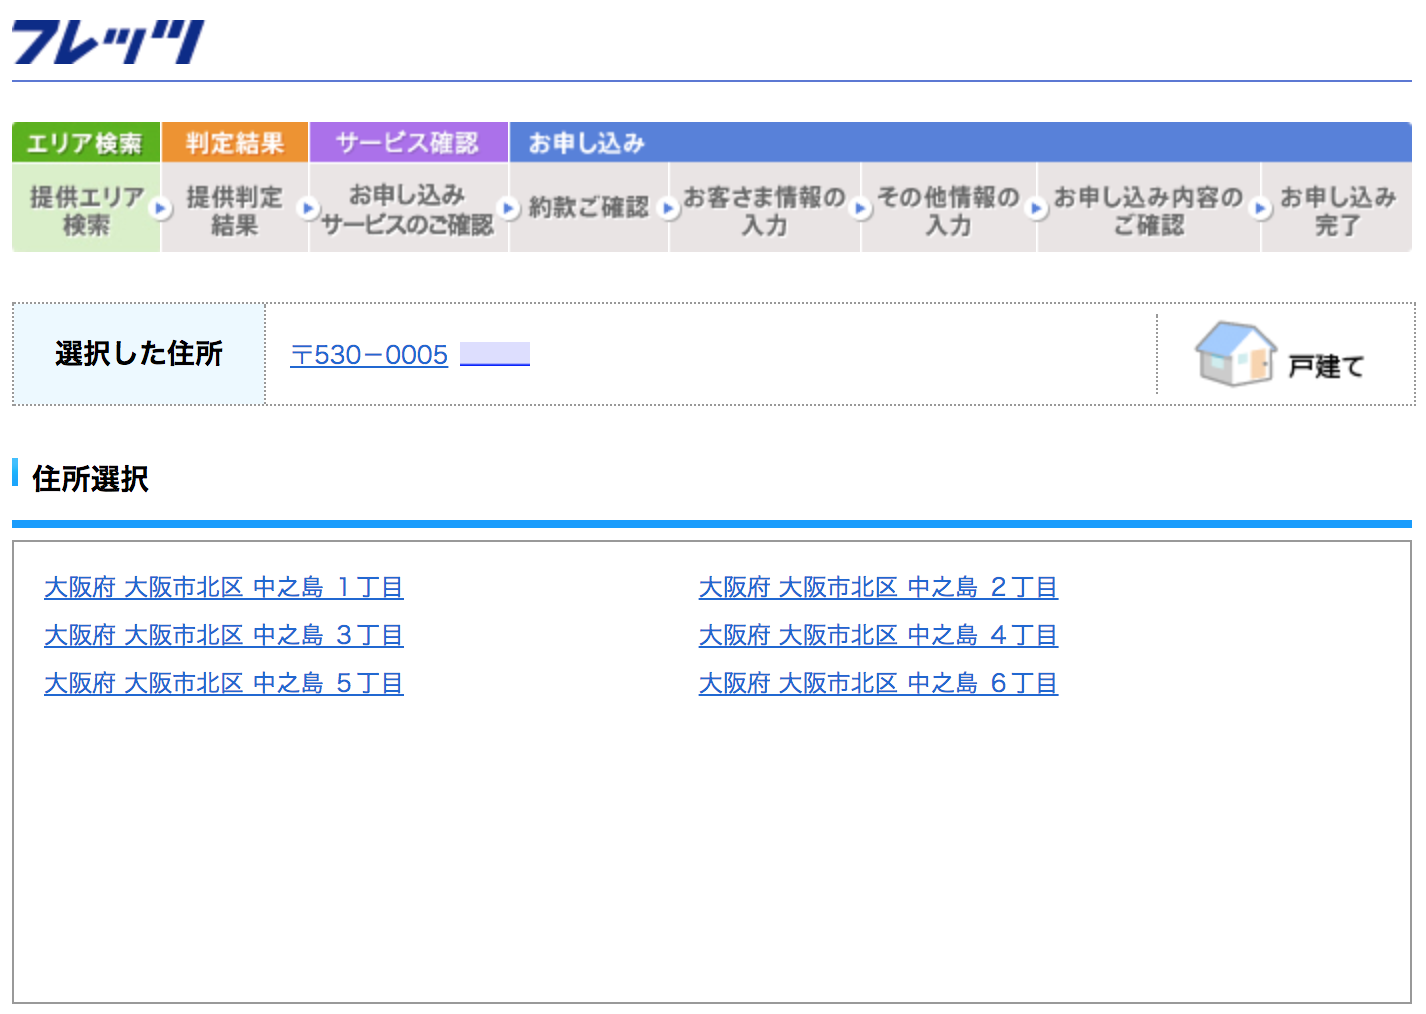Choose 大阪府 大阪市北区 中之島 1丁目

tap(223, 587)
